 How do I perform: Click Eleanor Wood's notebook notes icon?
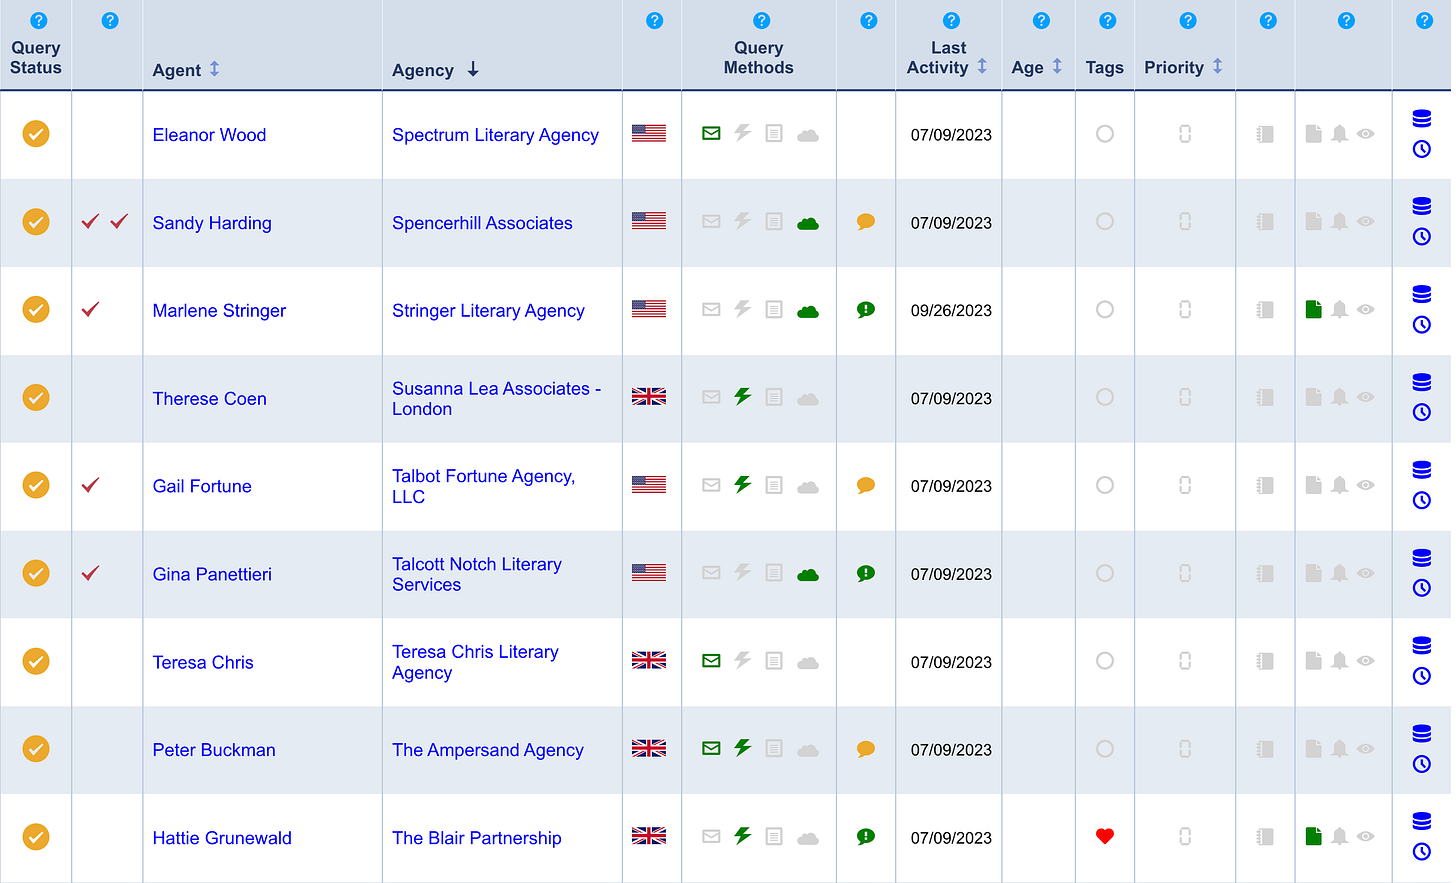(x=1265, y=134)
